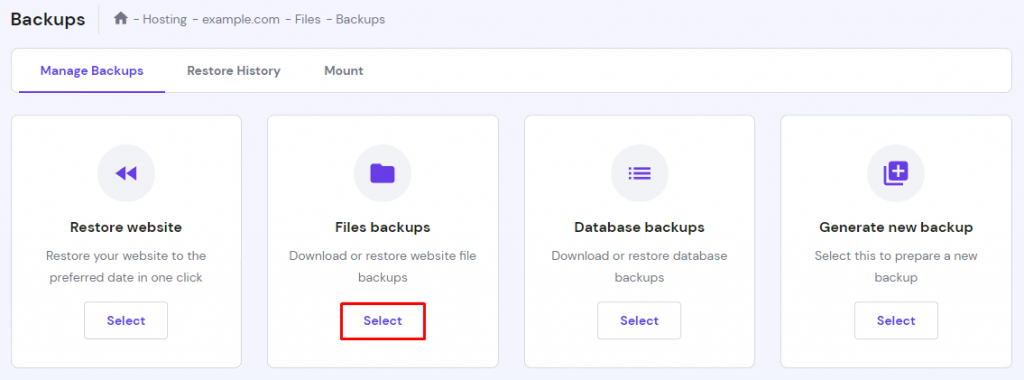
Task: Click the Database backups card title
Action: (x=639, y=227)
